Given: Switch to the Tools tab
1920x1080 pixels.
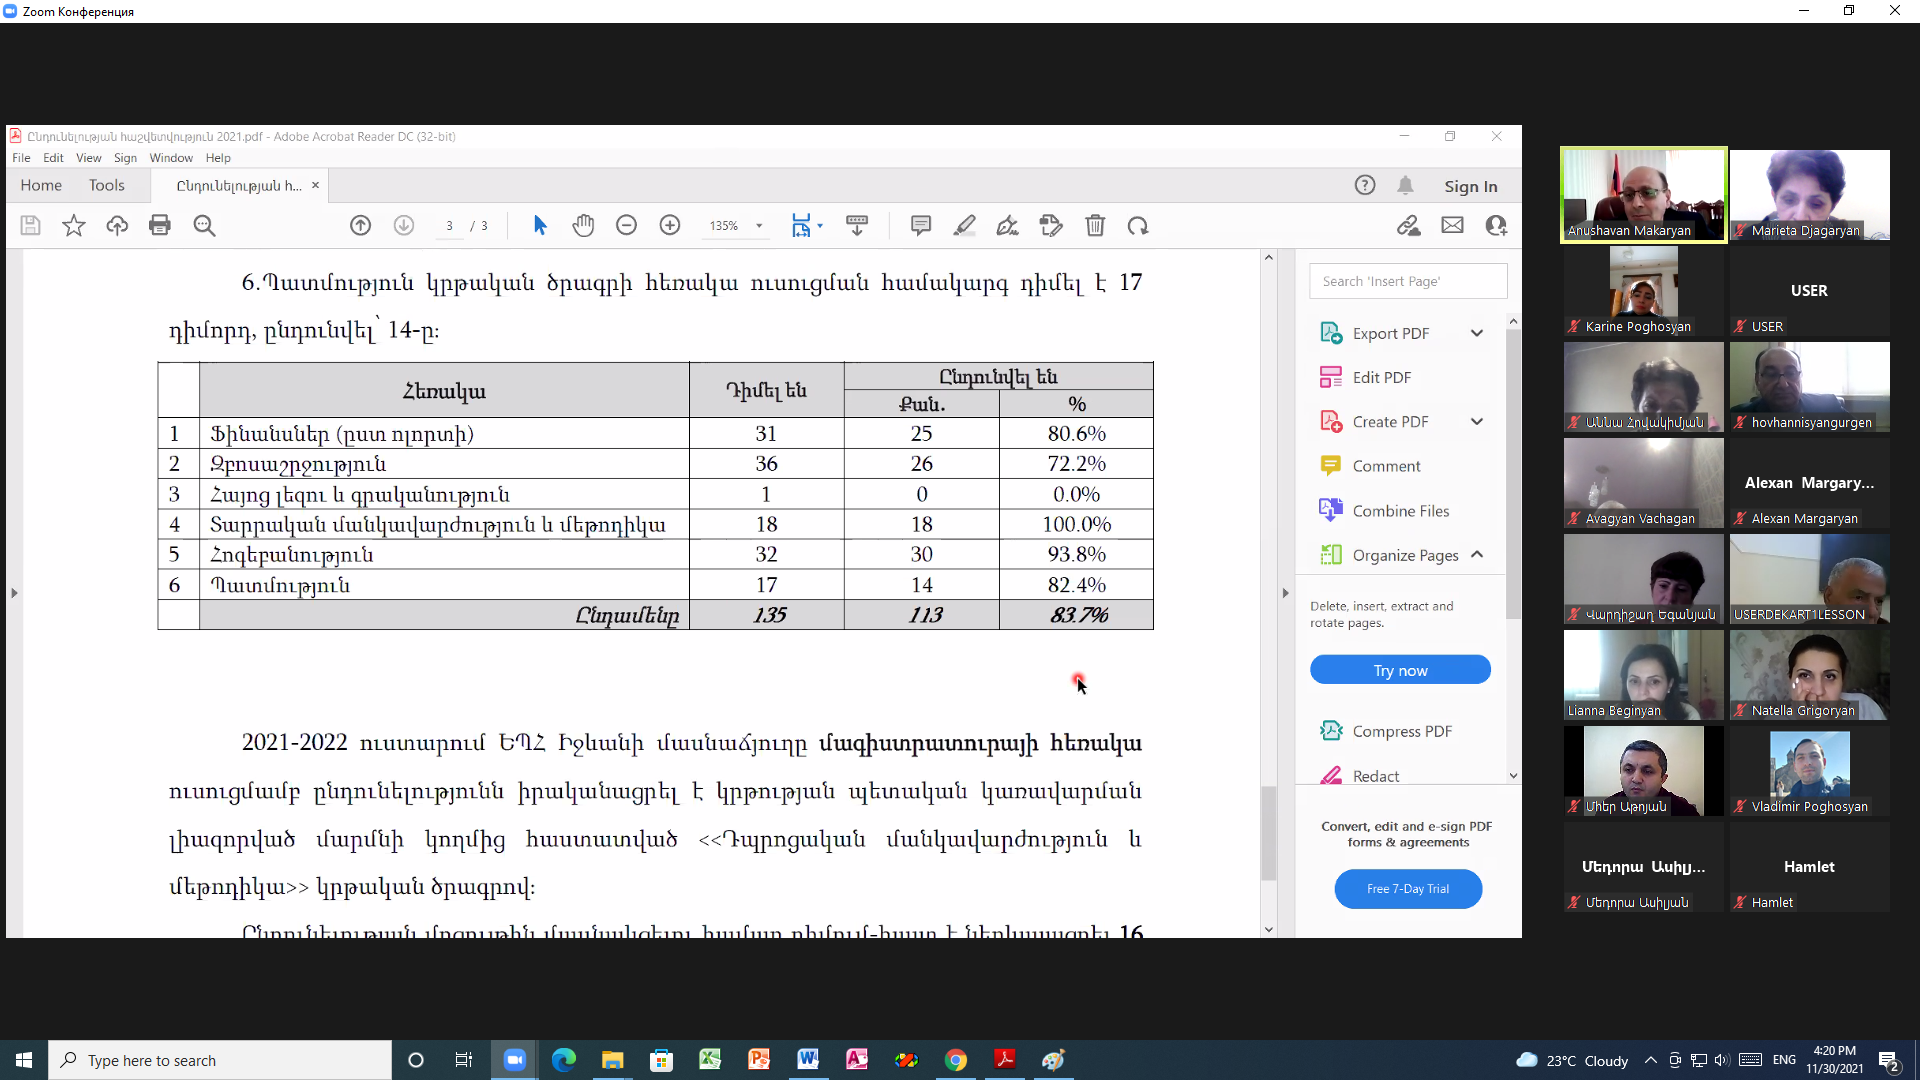Looking at the screenshot, I should click(106, 186).
